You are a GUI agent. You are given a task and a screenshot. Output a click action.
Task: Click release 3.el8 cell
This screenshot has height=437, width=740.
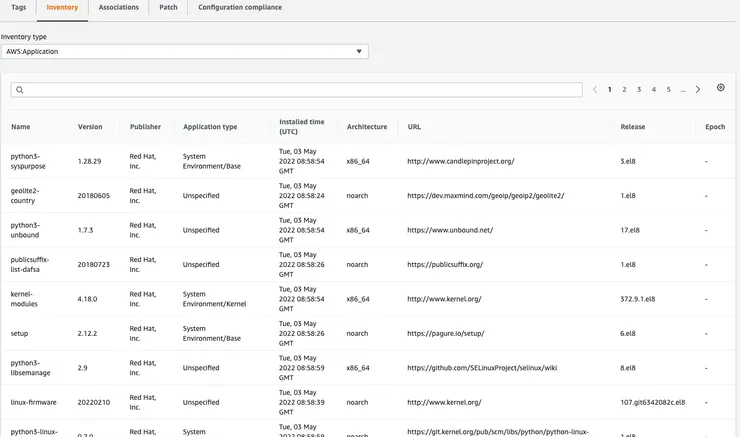coord(628,161)
